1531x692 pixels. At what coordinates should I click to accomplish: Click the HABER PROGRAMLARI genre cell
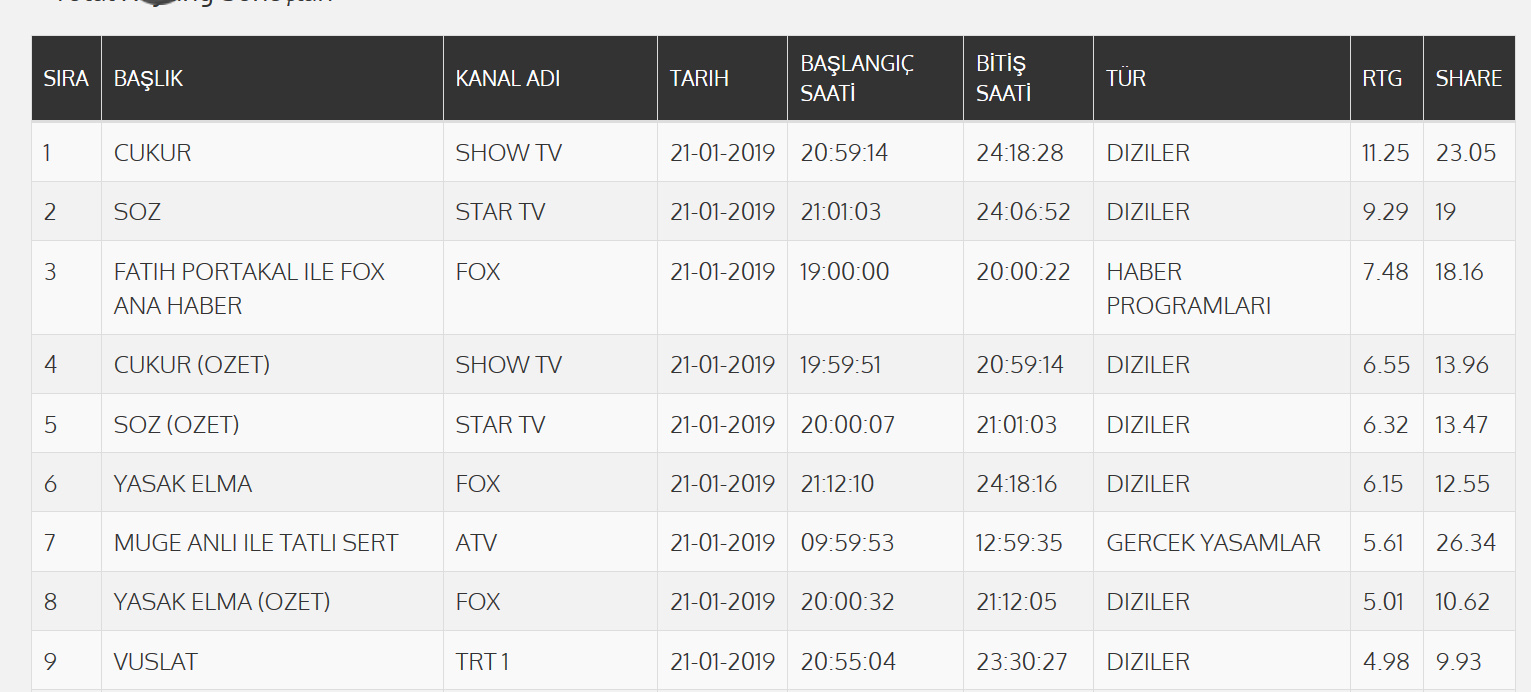tap(1188, 288)
